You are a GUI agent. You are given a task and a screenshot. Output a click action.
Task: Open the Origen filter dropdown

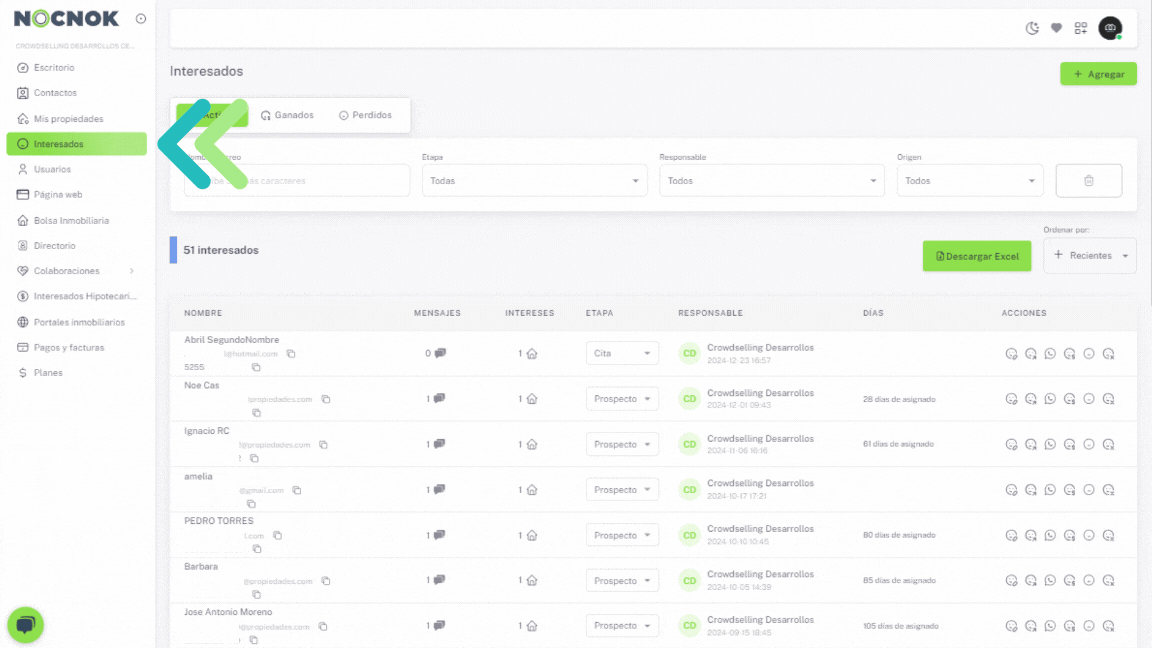point(970,181)
